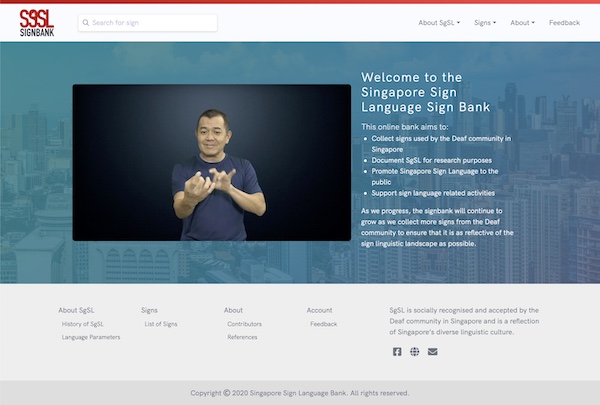The width and height of the screenshot is (600, 405).
Task: Open the Facebook page icon
Action: click(397, 351)
